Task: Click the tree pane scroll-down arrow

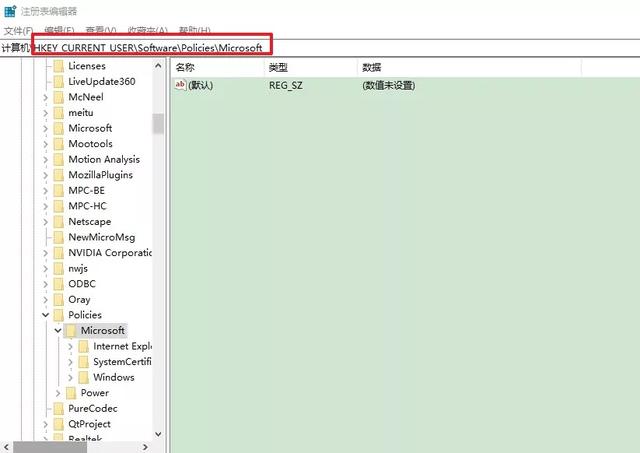Action: (158, 434)
